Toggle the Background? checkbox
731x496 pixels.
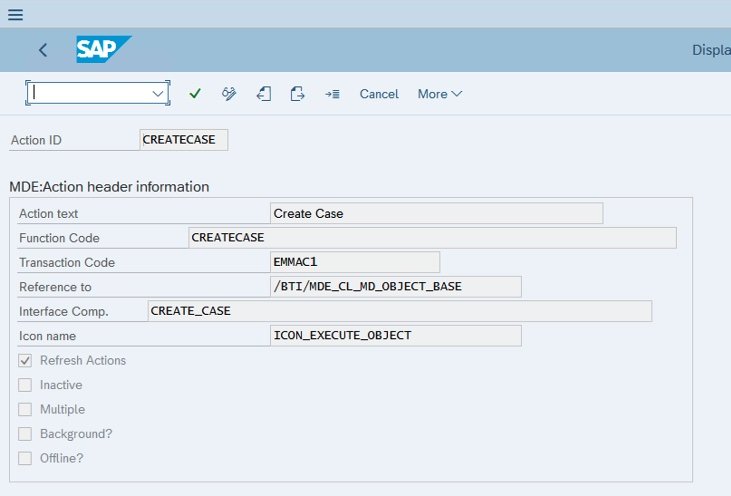coord(25,434)
